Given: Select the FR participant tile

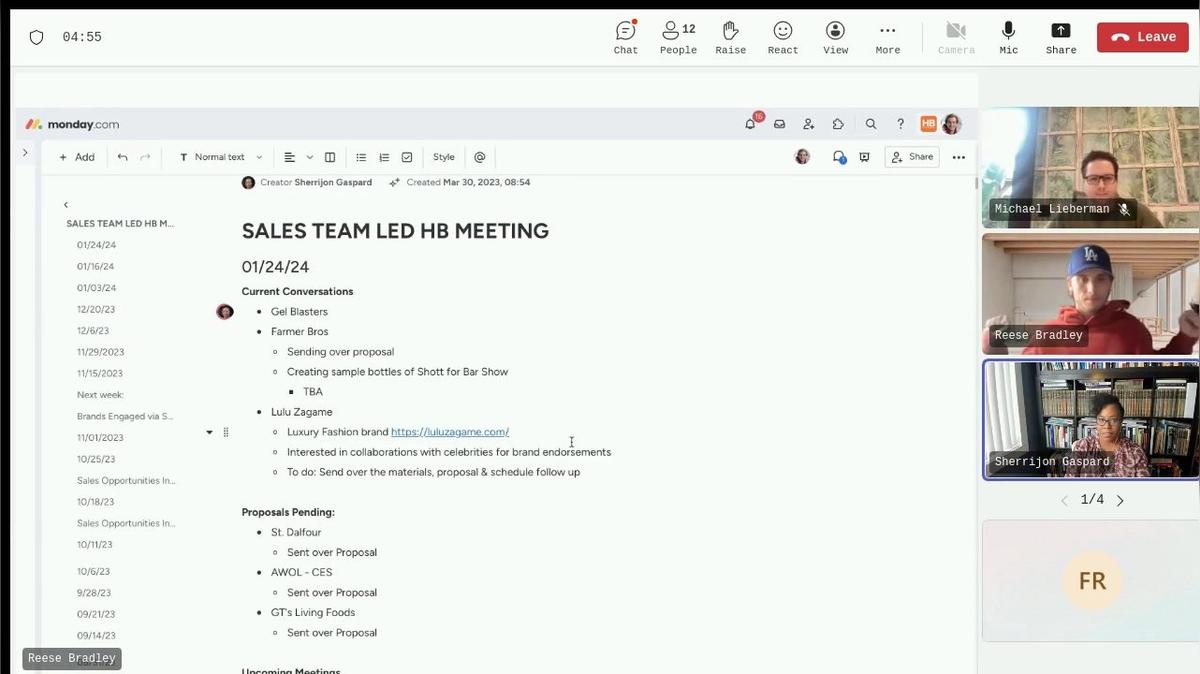Looking at the screenshot, I should (1091, 580).
